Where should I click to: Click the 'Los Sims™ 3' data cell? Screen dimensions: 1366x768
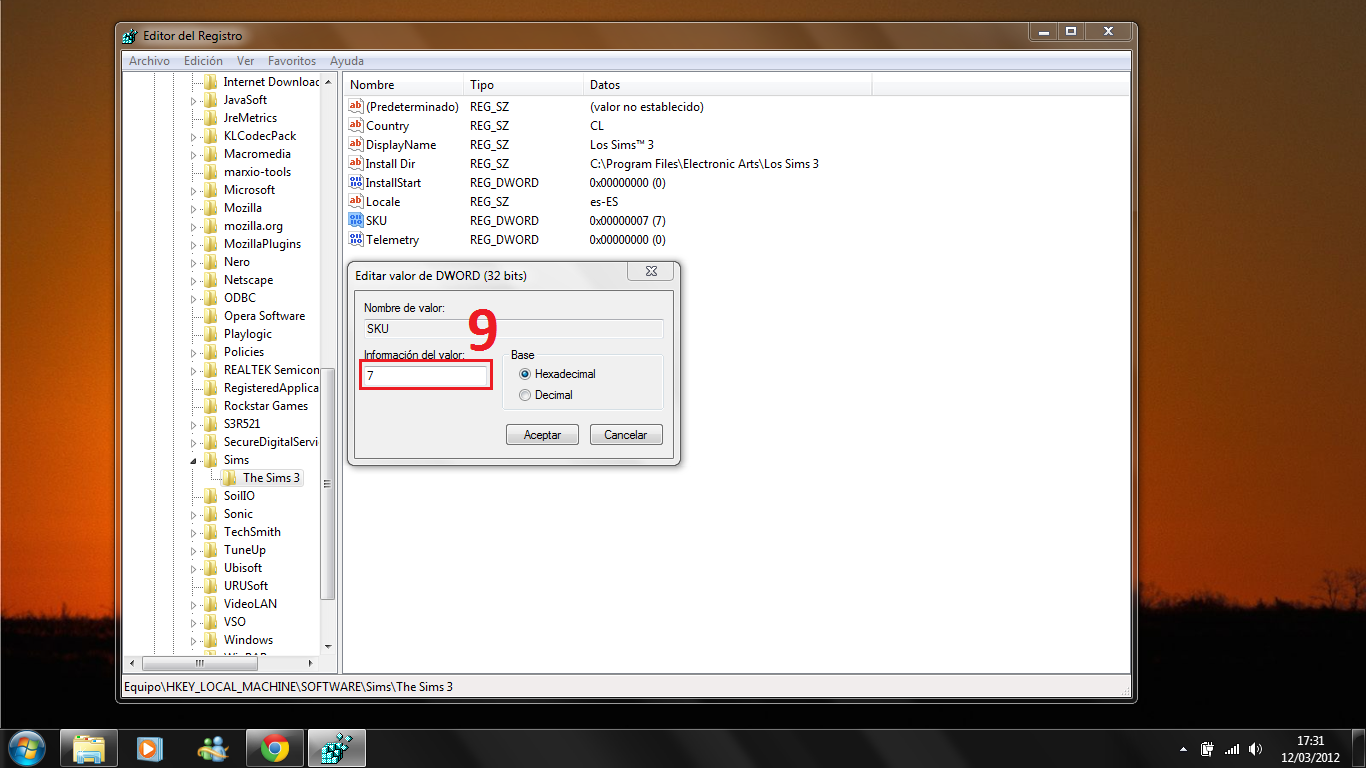621,144
